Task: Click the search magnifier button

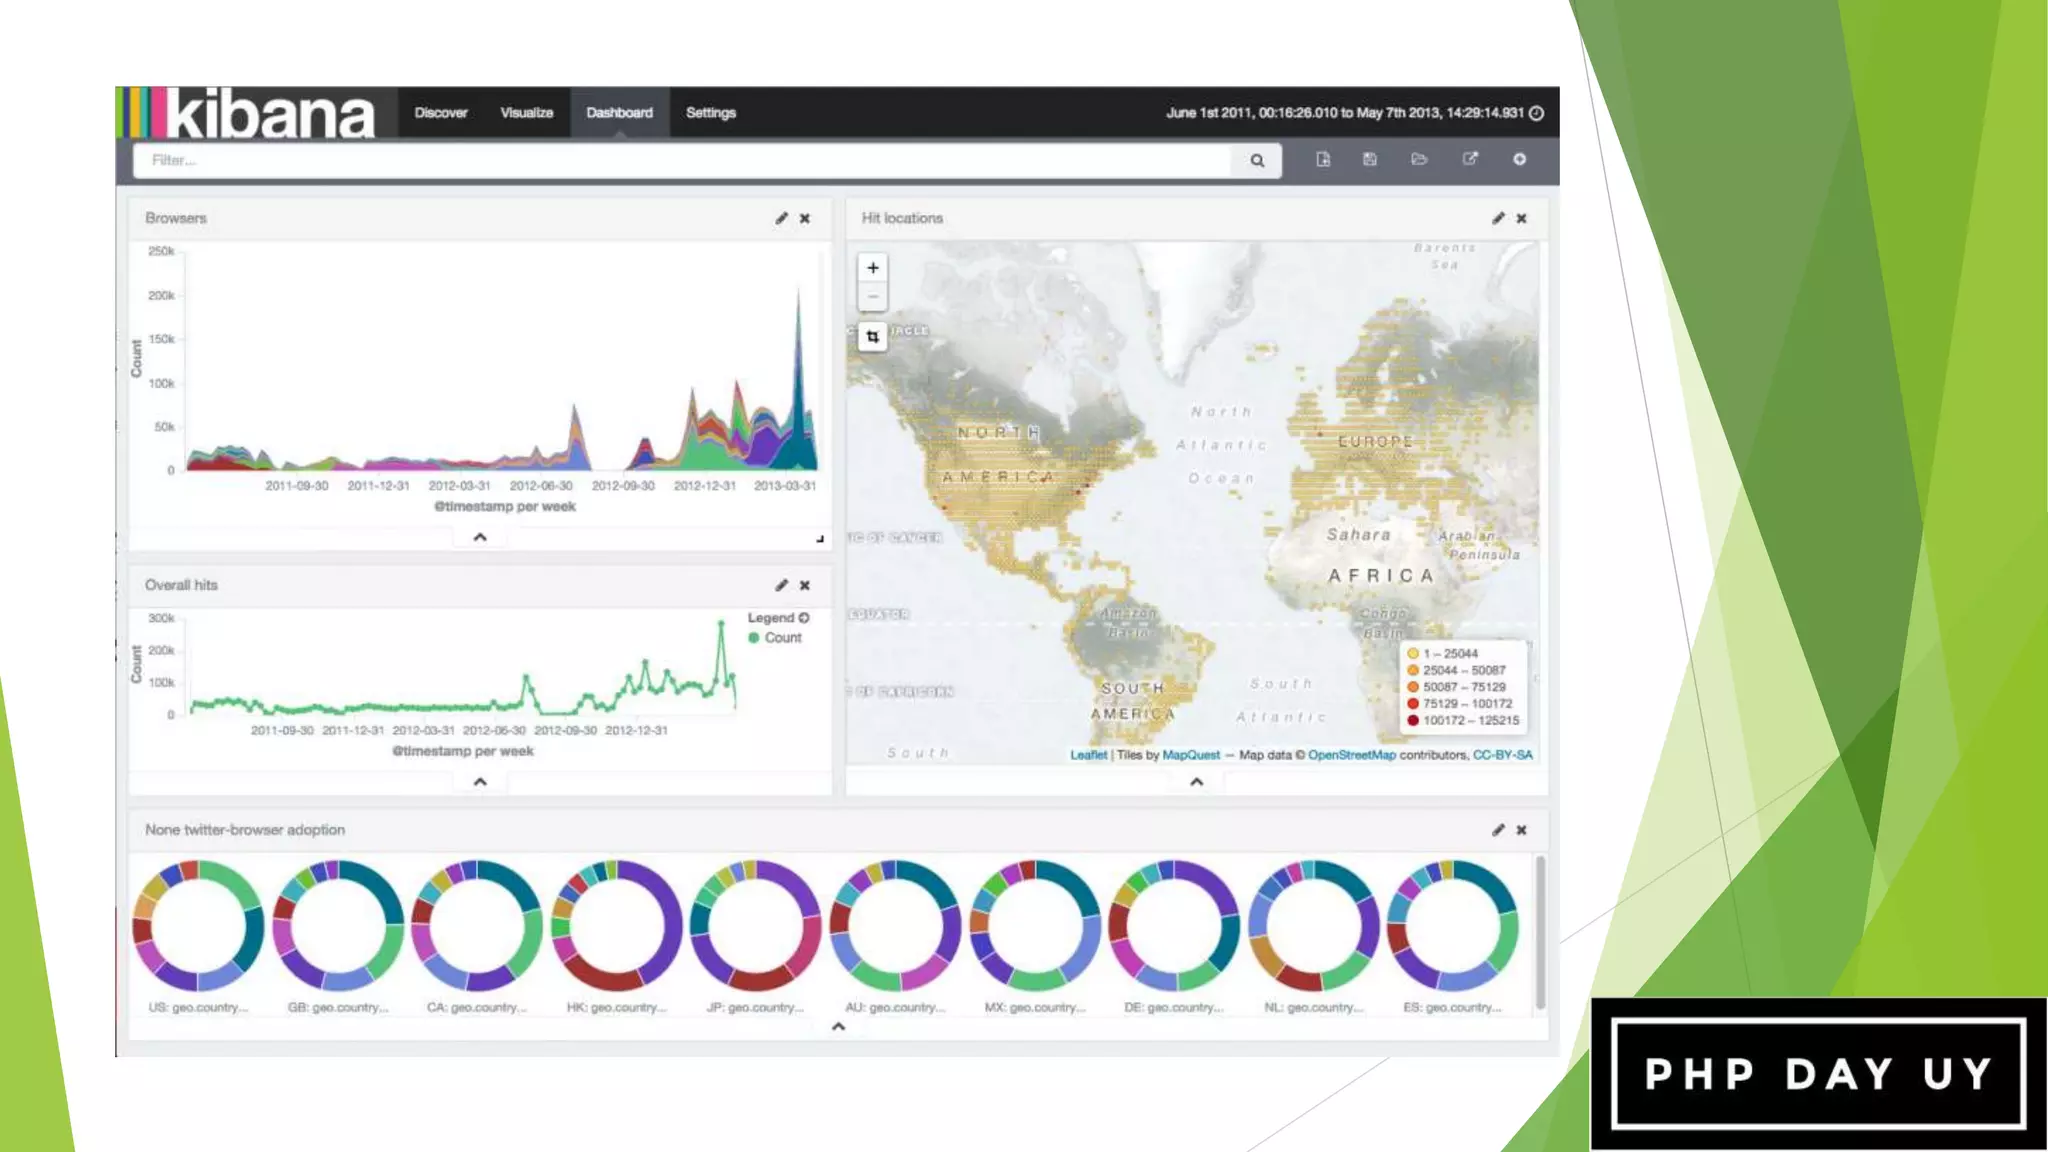Action: point(1257,160)
